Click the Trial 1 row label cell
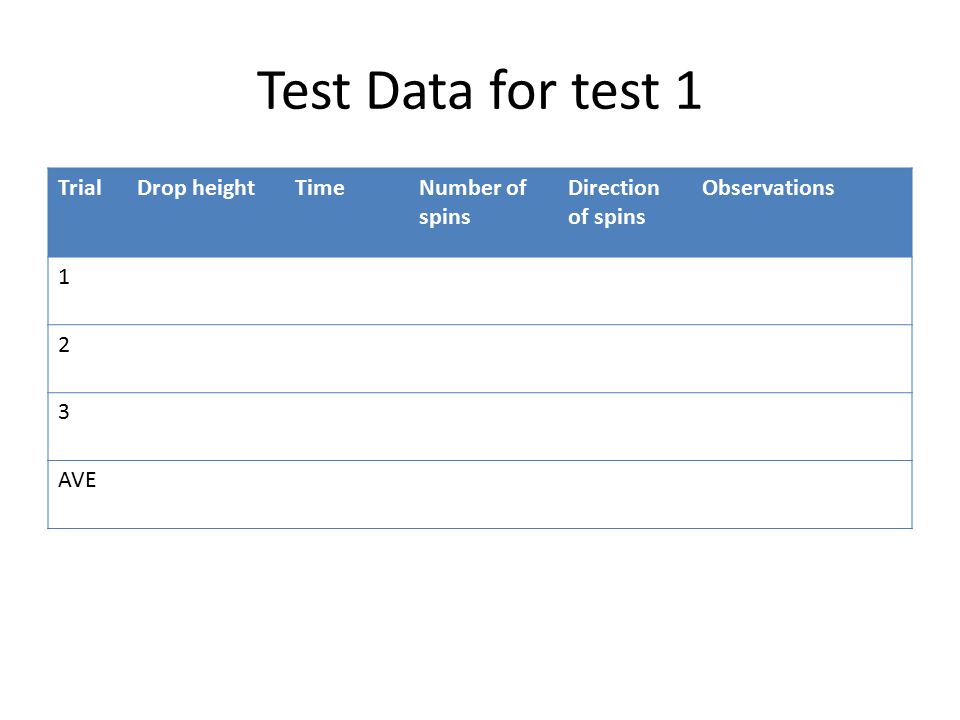 pos(88,291)
